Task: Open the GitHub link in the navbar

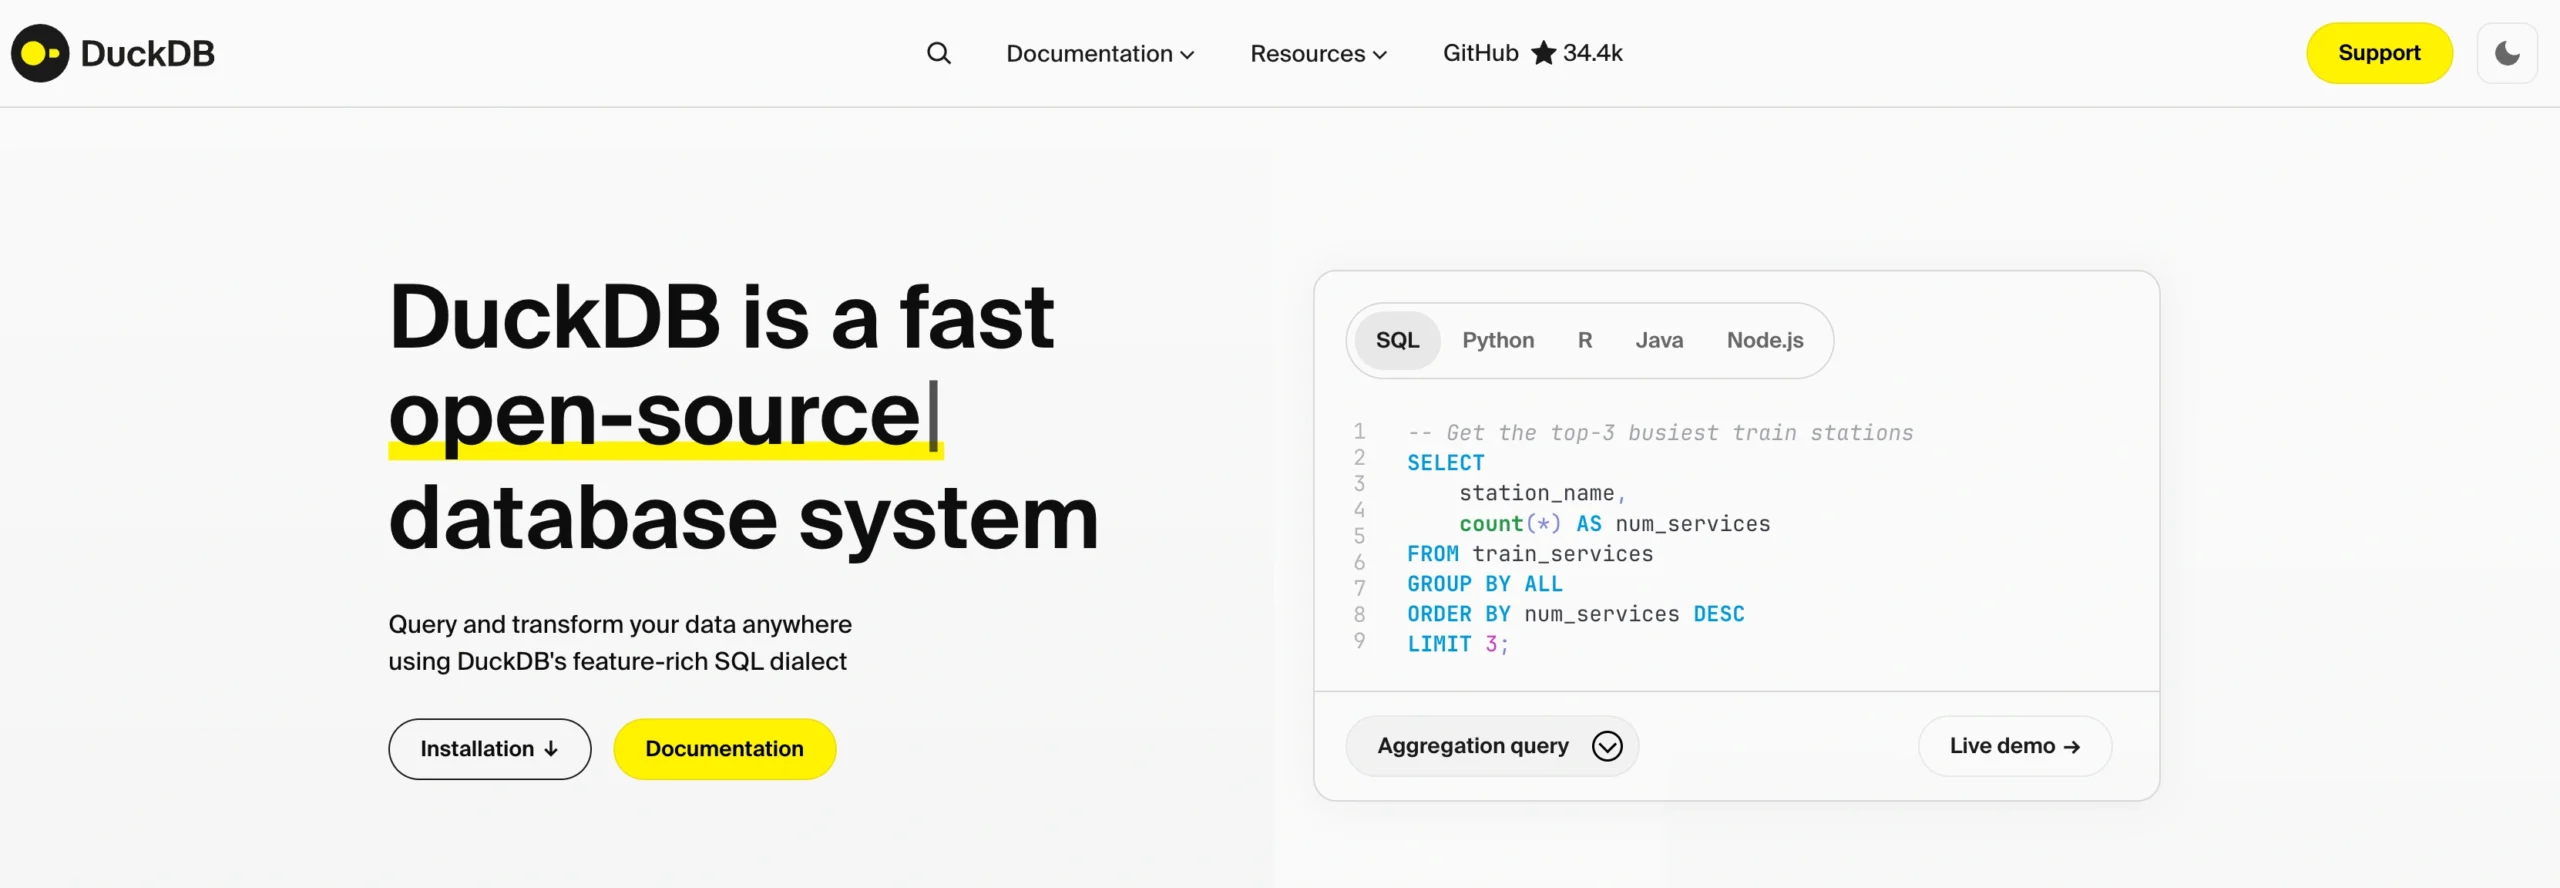Action: 1480,53
